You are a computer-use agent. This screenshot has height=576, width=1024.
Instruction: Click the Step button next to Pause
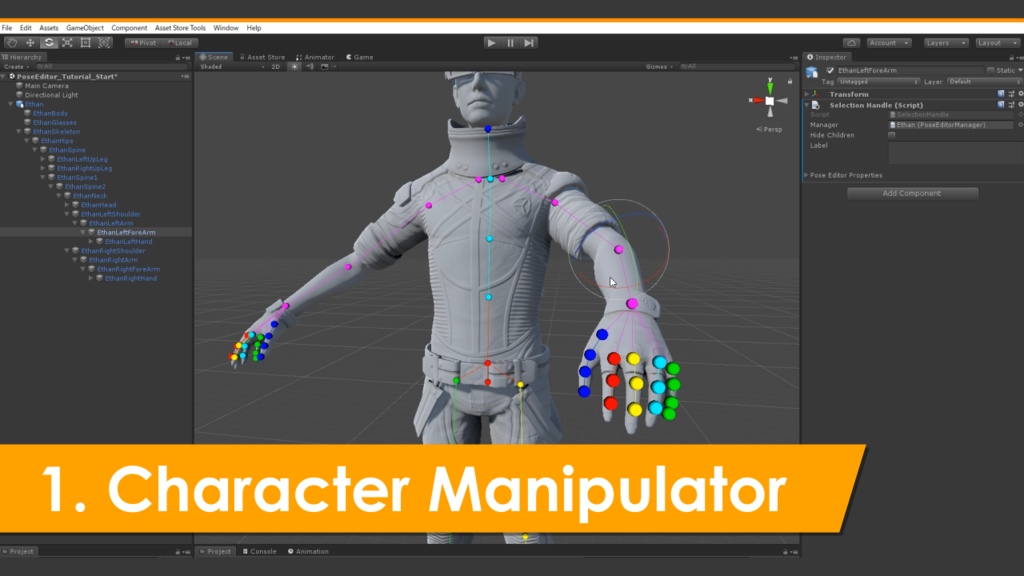pyautogui.click(x=527, y=42)
